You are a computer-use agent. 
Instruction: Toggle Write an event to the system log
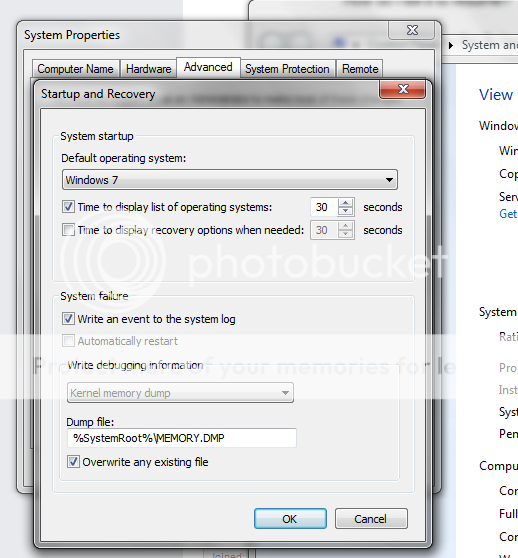coord(68,319)
